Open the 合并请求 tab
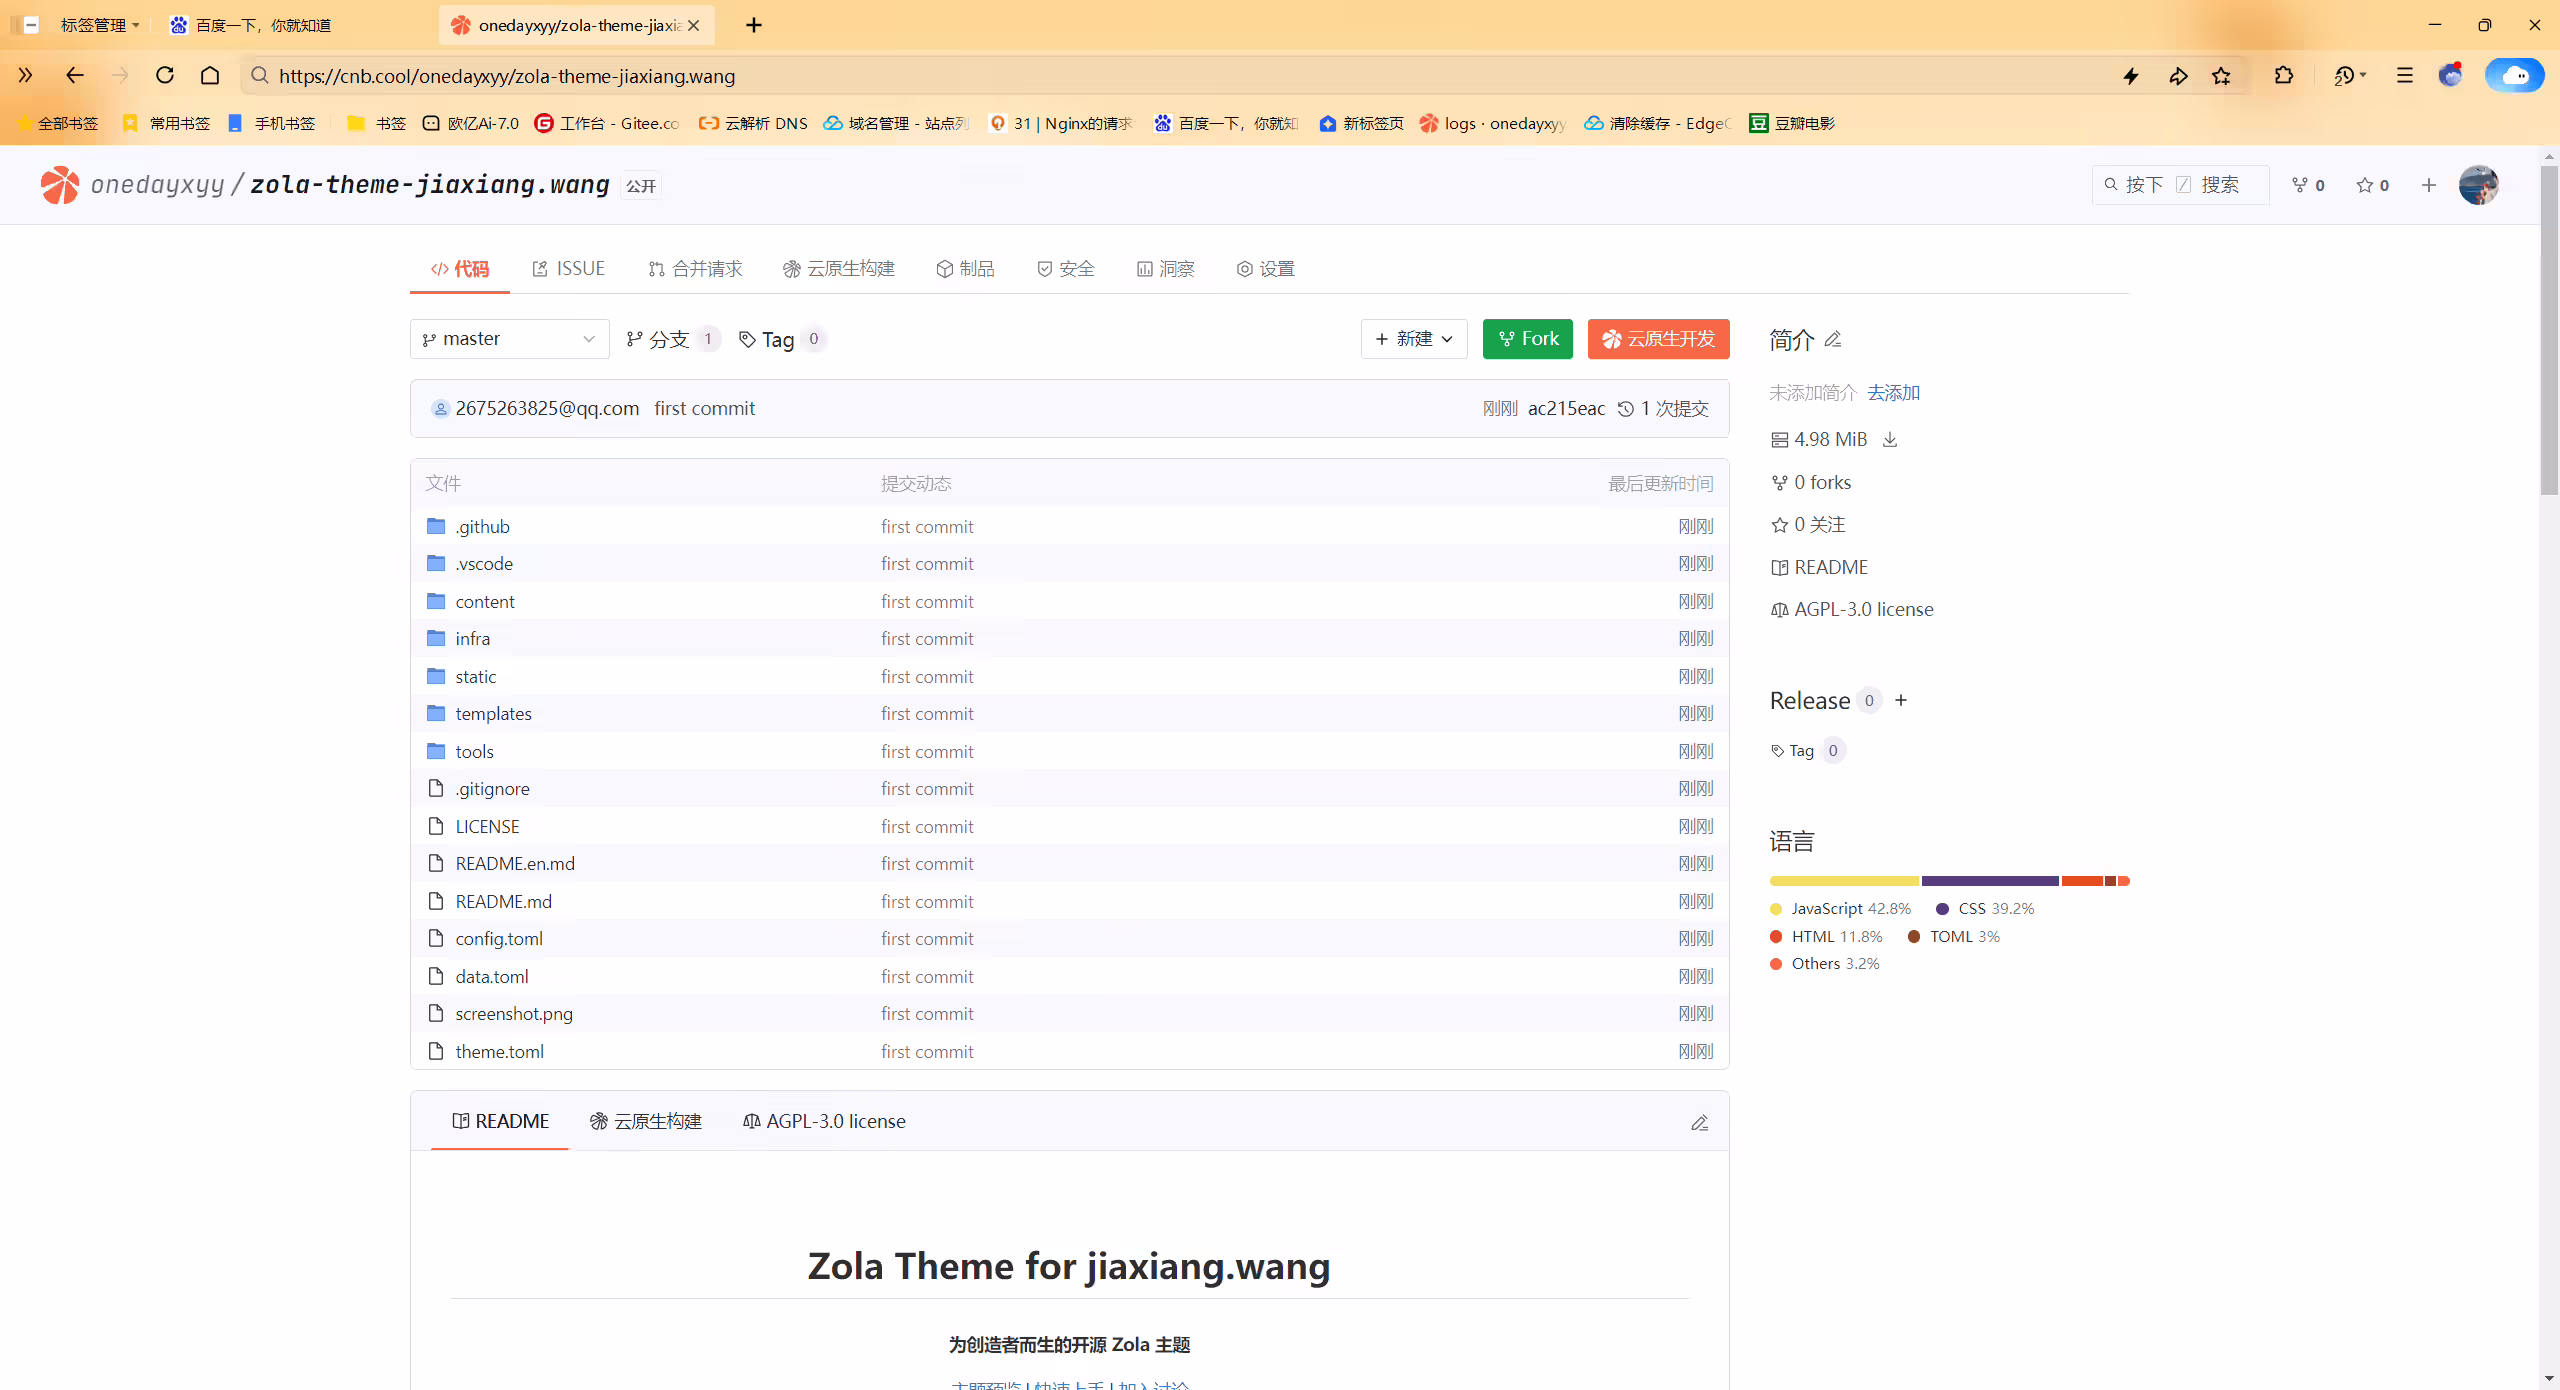 (x=695, y=268)
